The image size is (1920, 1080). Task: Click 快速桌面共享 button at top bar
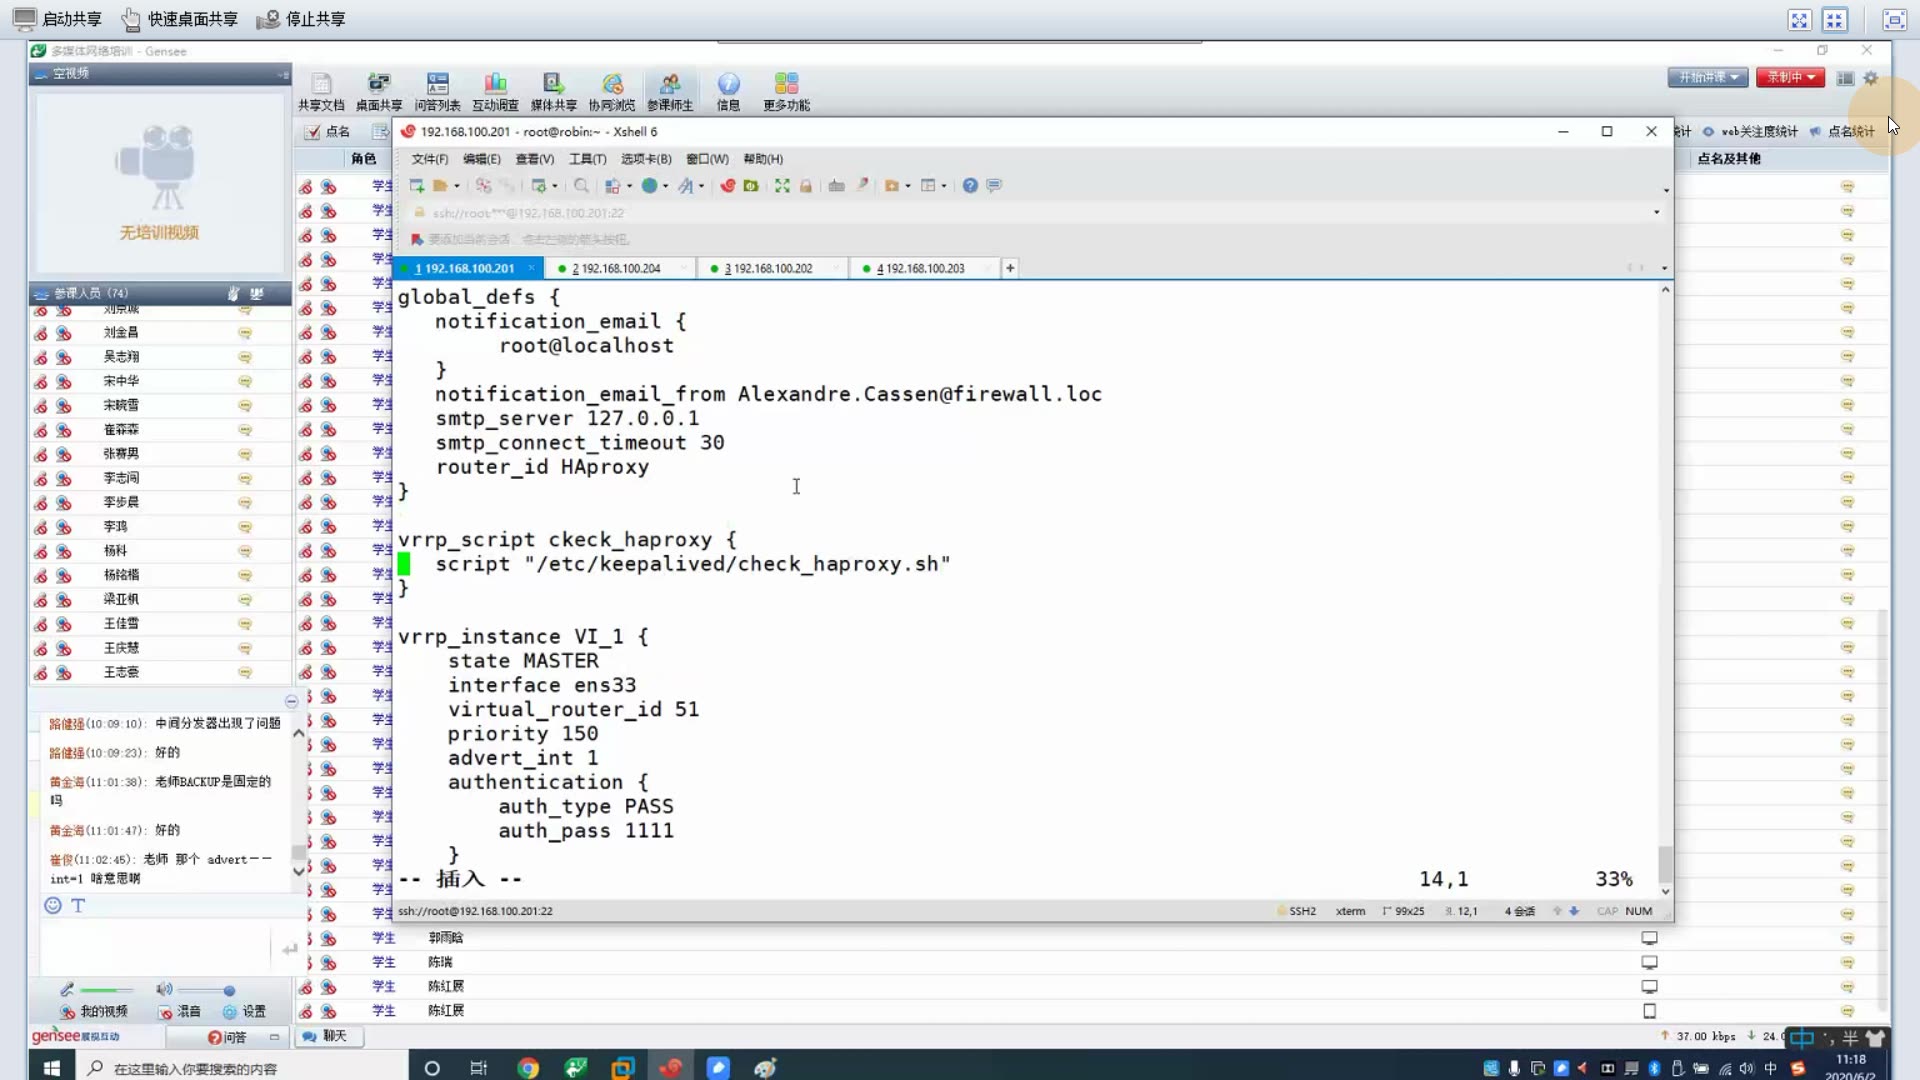[x=180, y=19]
